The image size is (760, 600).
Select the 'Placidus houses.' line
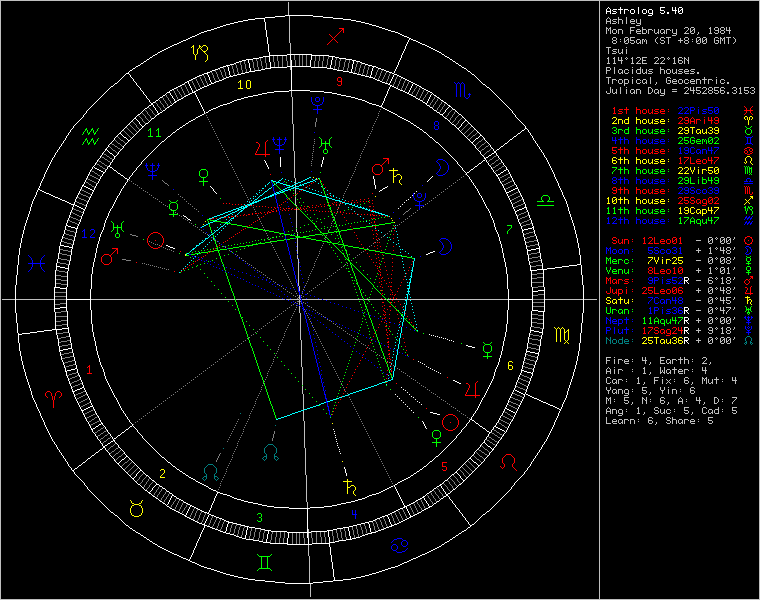pyautogui.click(x=653, y=71)
